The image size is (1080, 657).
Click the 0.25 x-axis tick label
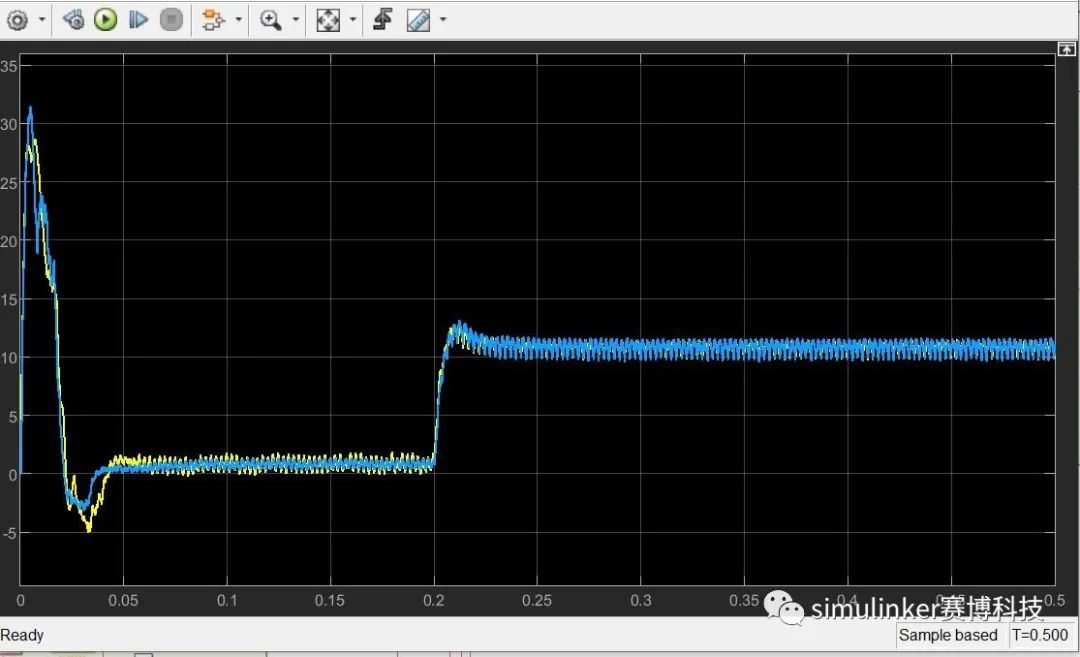537,601
